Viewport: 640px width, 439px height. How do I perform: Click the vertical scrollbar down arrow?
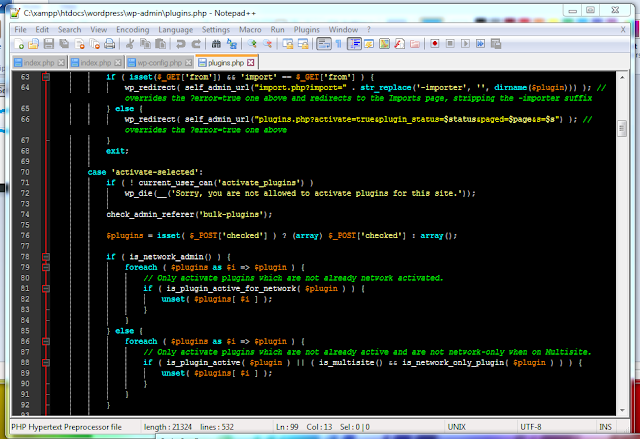(x=622, y=410)
